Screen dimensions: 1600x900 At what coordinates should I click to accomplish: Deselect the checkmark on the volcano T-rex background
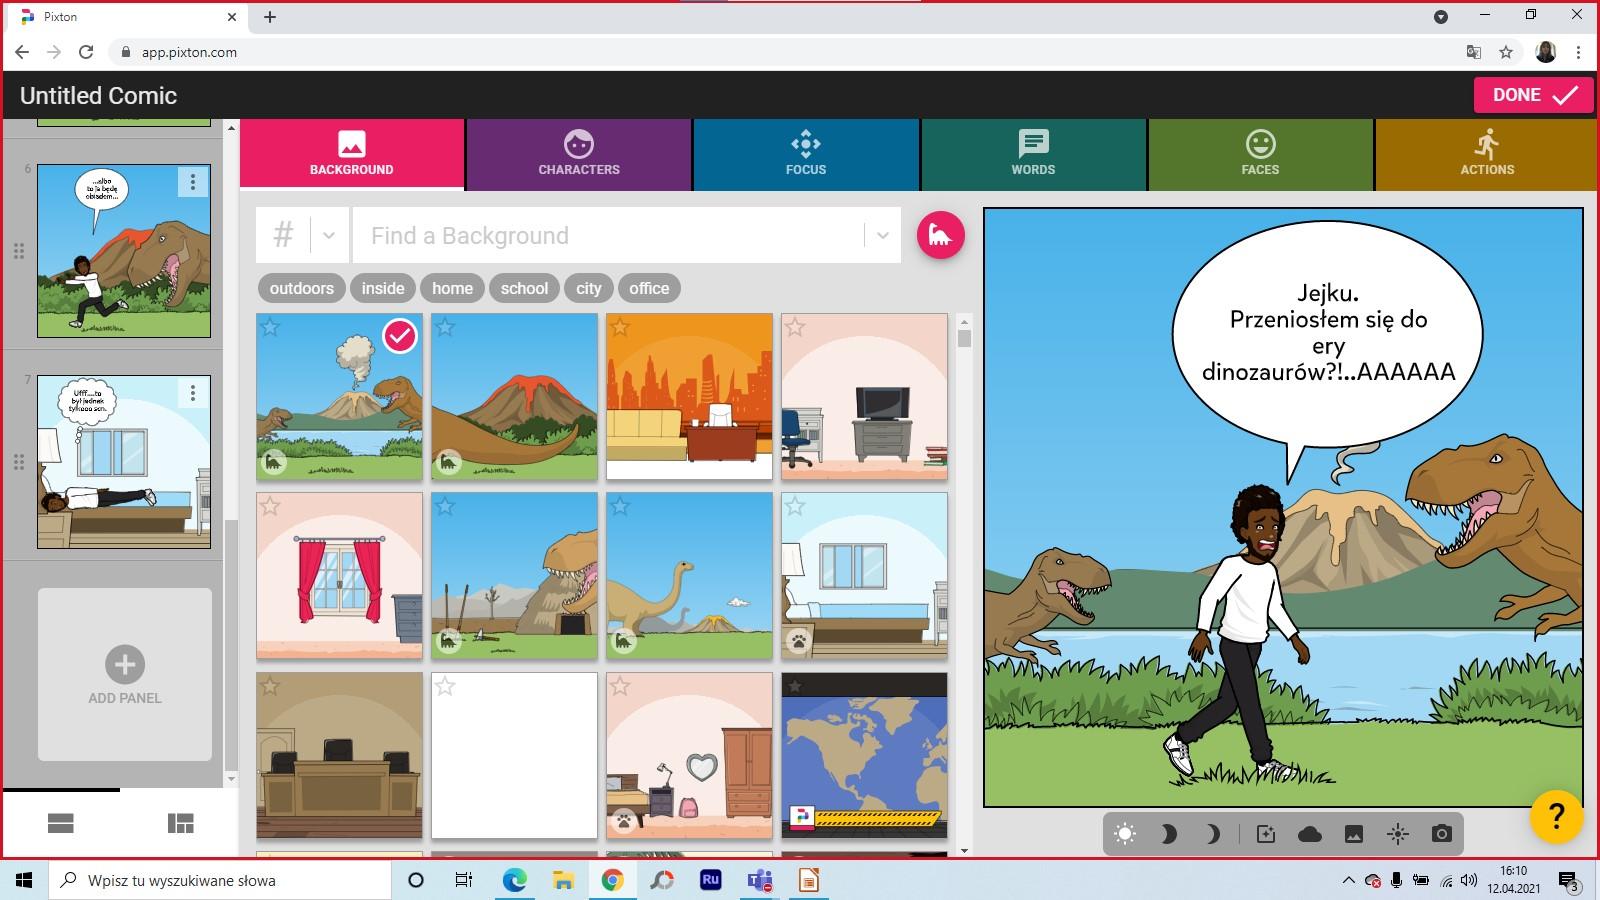400,336
